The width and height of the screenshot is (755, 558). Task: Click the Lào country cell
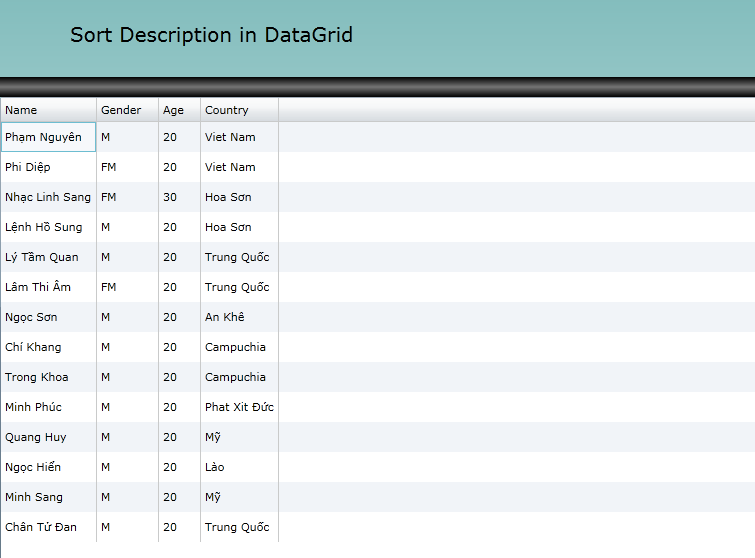[x=239, y=467]
